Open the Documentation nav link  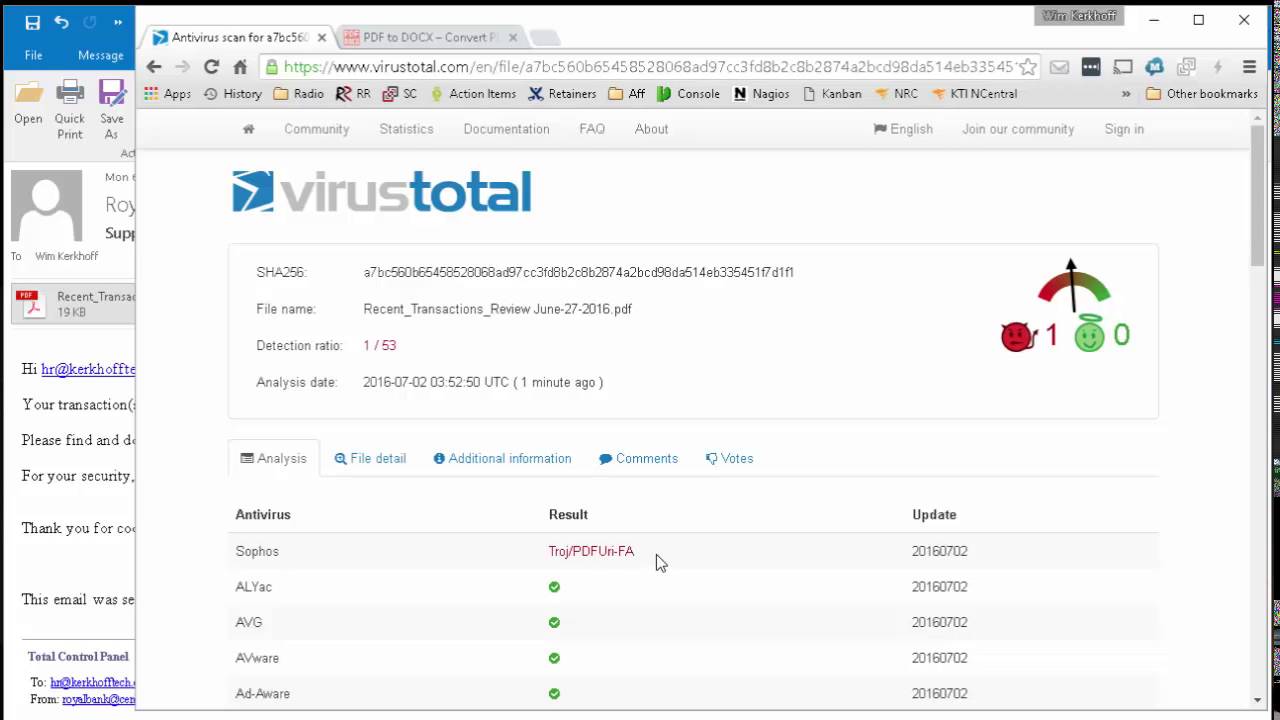[x=506, y=129]
